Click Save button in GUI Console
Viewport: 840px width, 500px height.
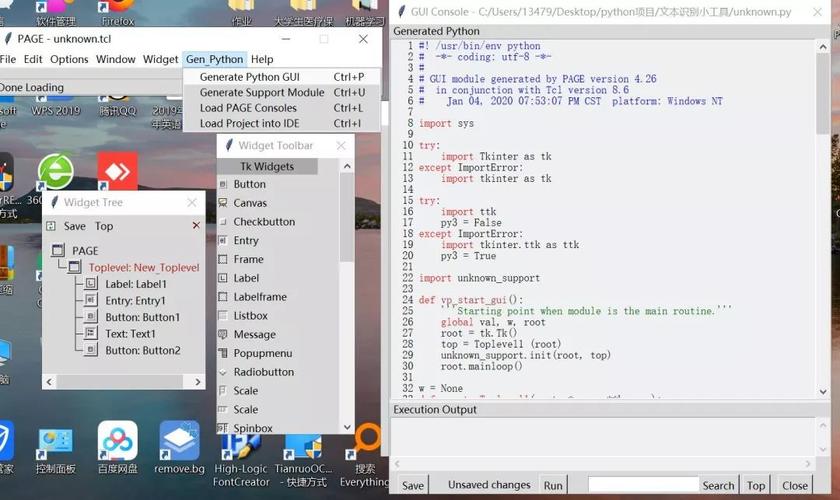[412, 485]
